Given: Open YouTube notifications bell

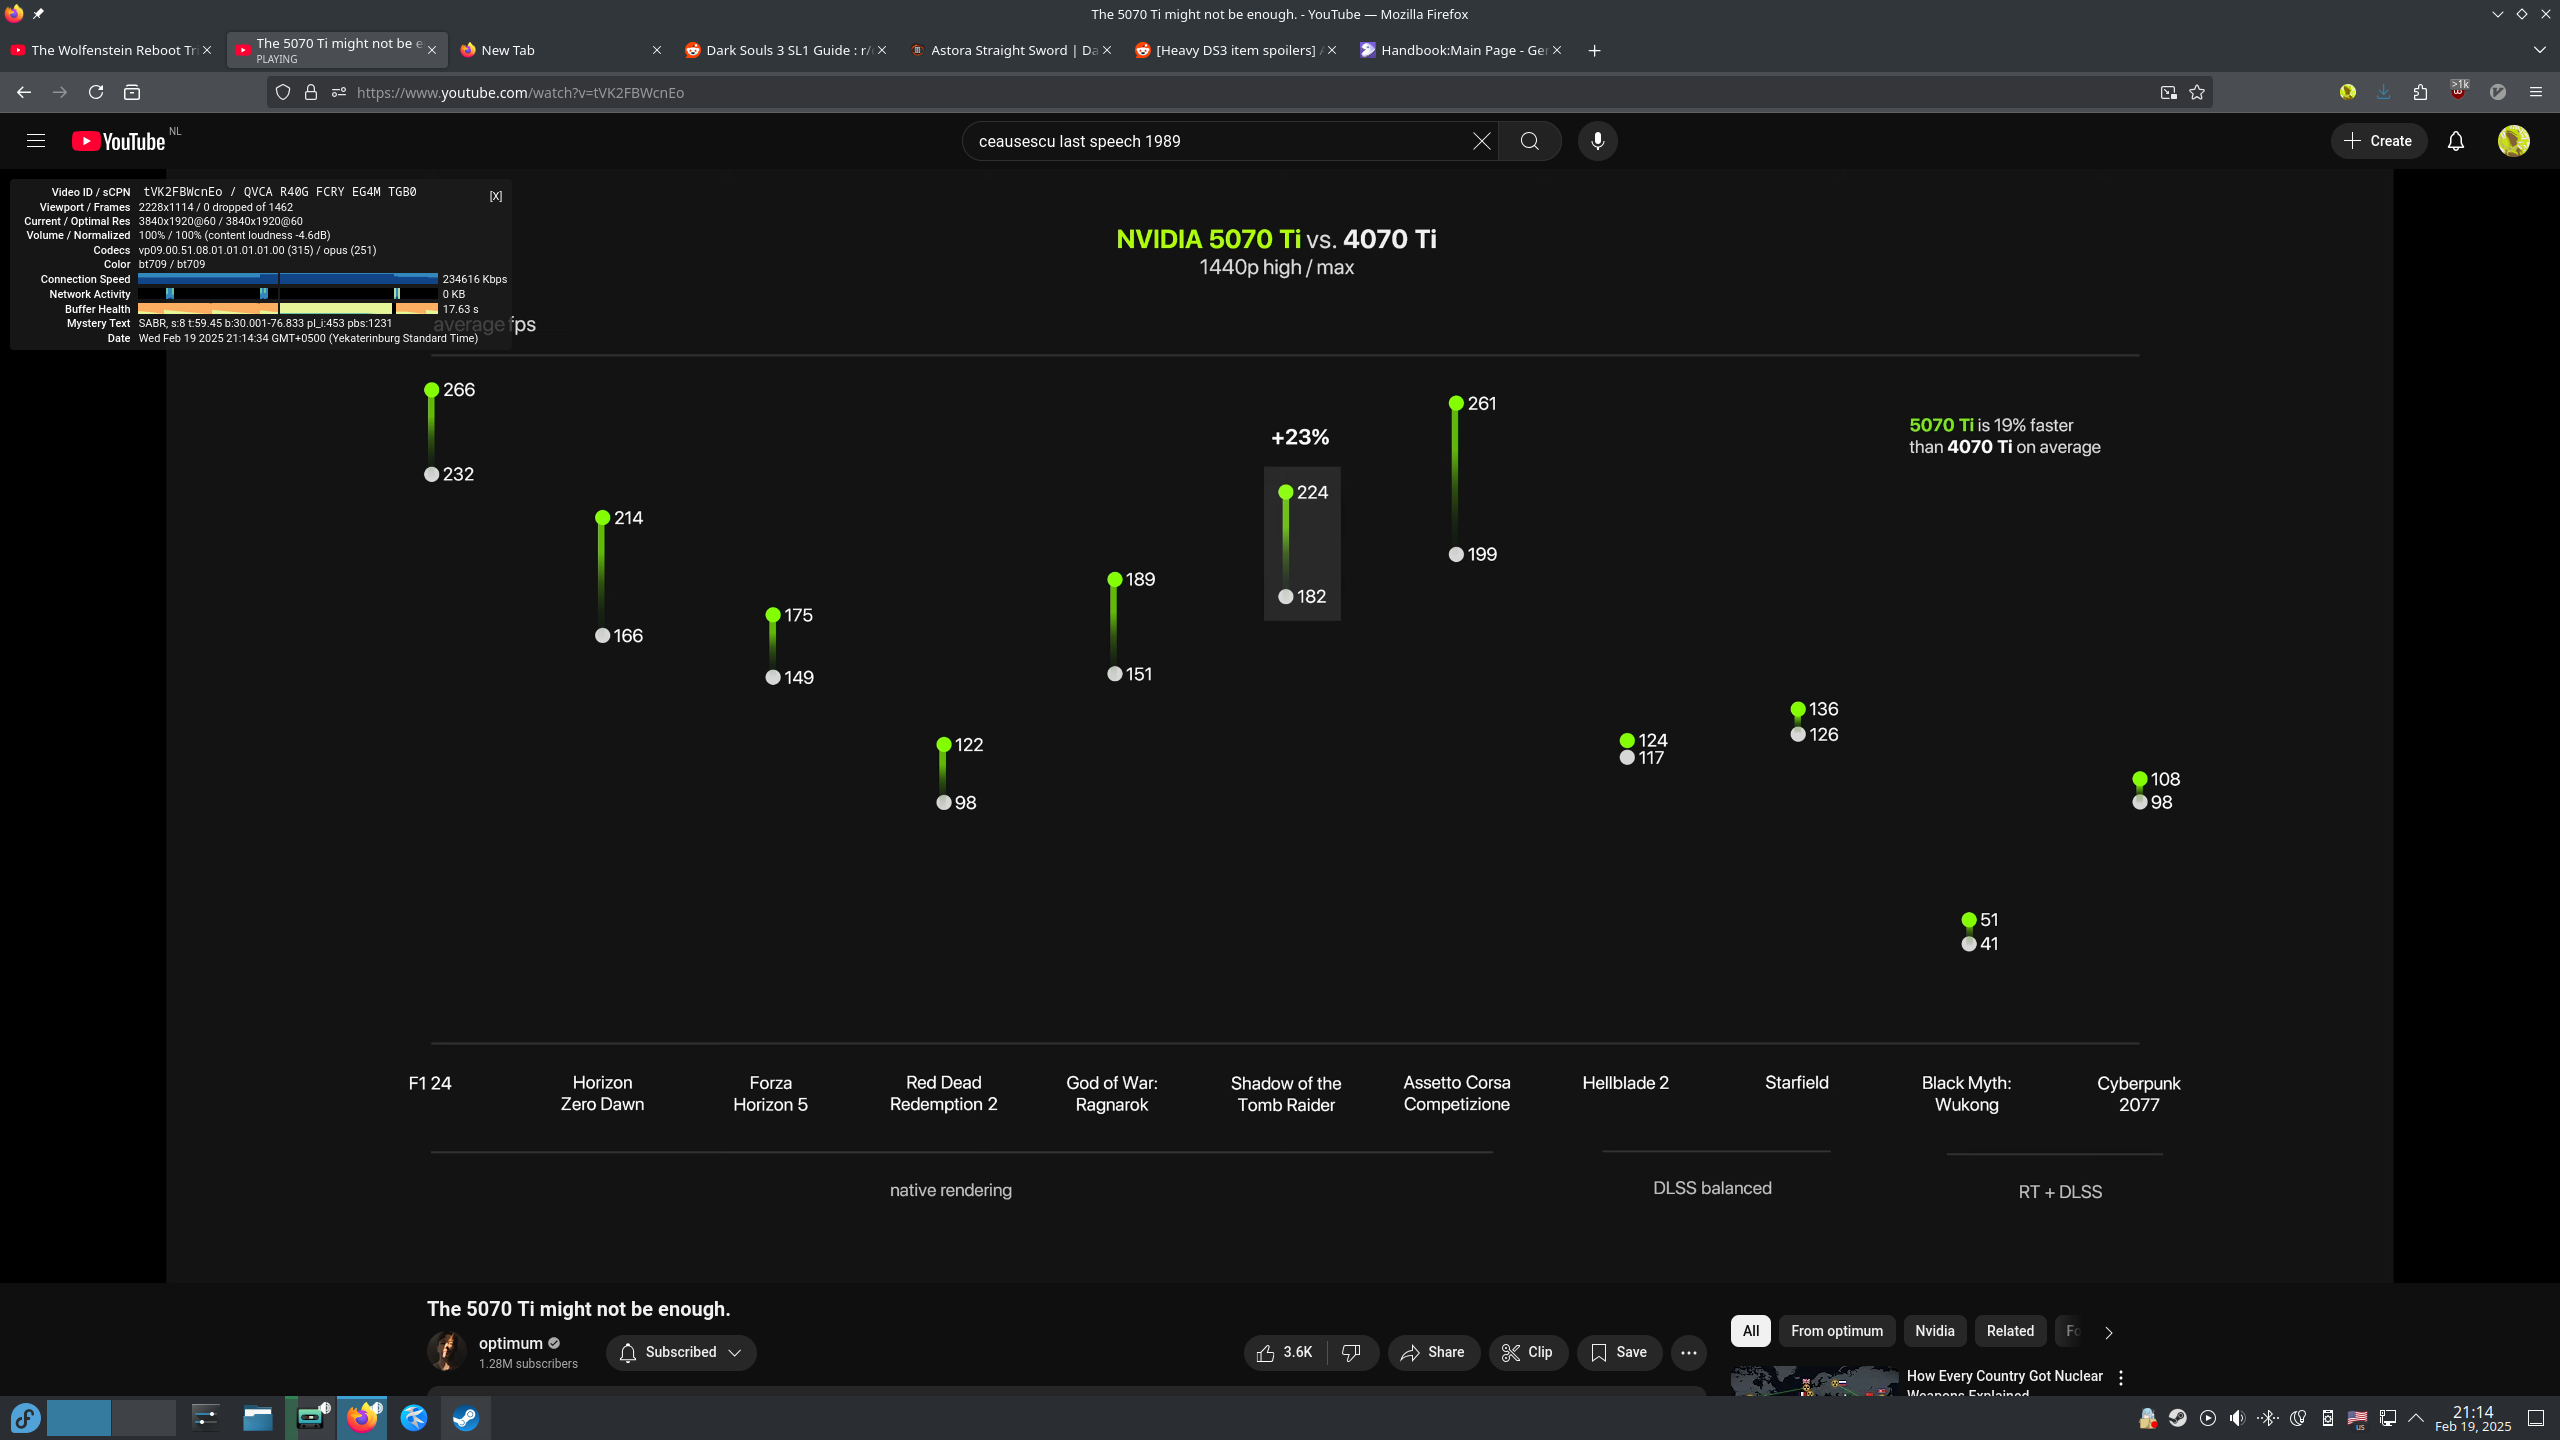Looking at the screenshot, I should [x=2456, y=141].
